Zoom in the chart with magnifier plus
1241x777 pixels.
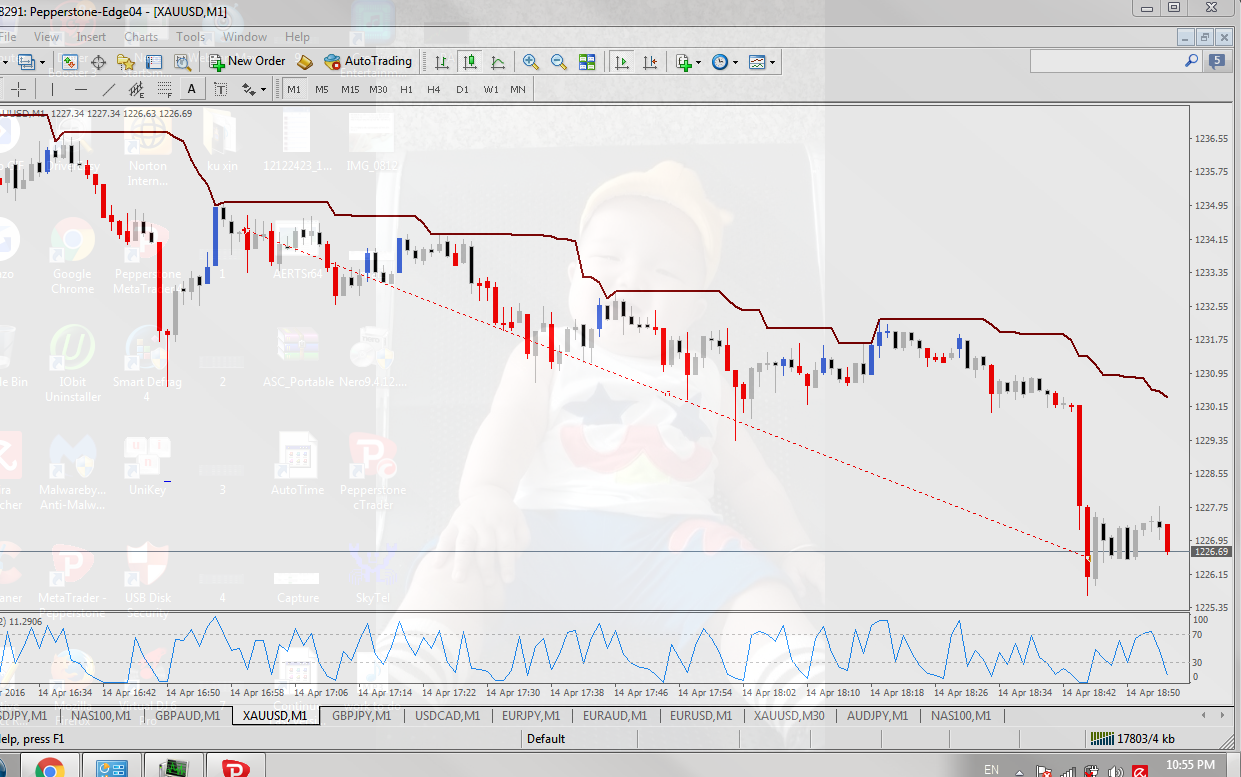[x=531, y=62]
